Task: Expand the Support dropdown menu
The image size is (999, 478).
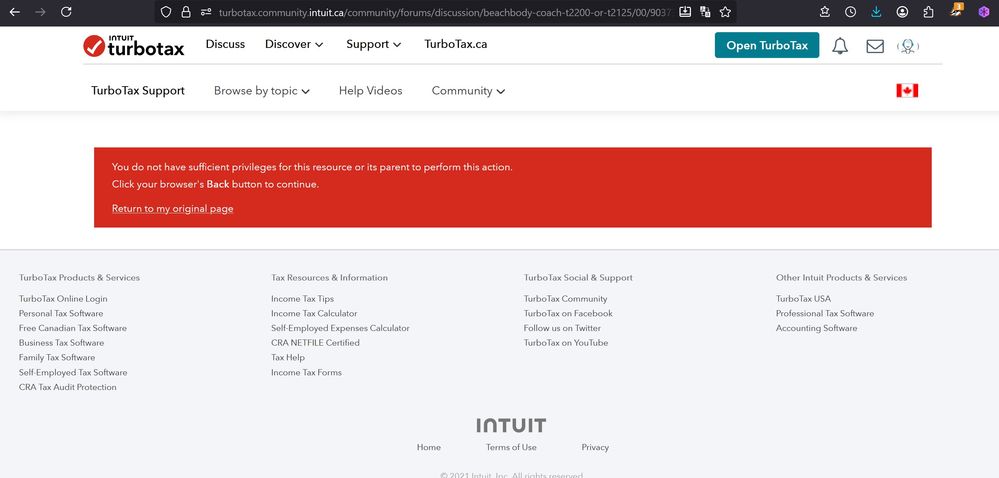Action: point(373,44)
